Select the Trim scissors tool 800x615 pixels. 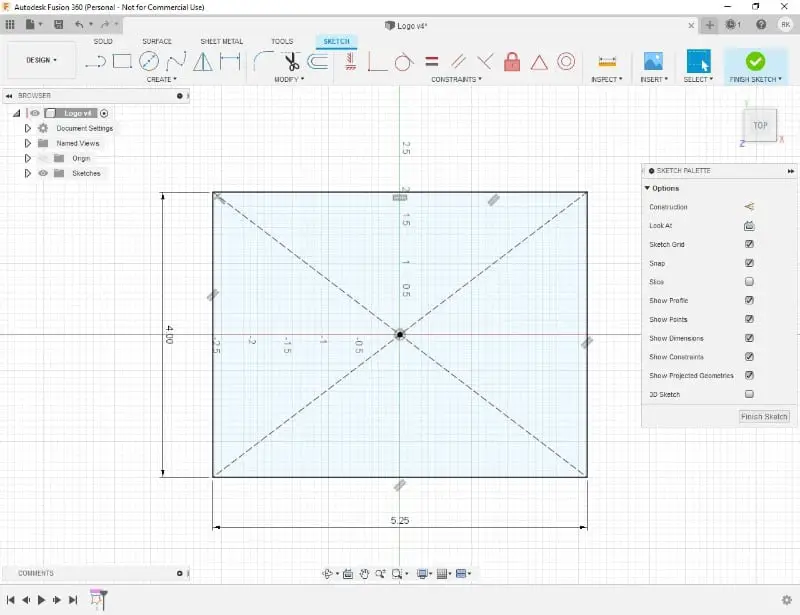pos(291,62)
